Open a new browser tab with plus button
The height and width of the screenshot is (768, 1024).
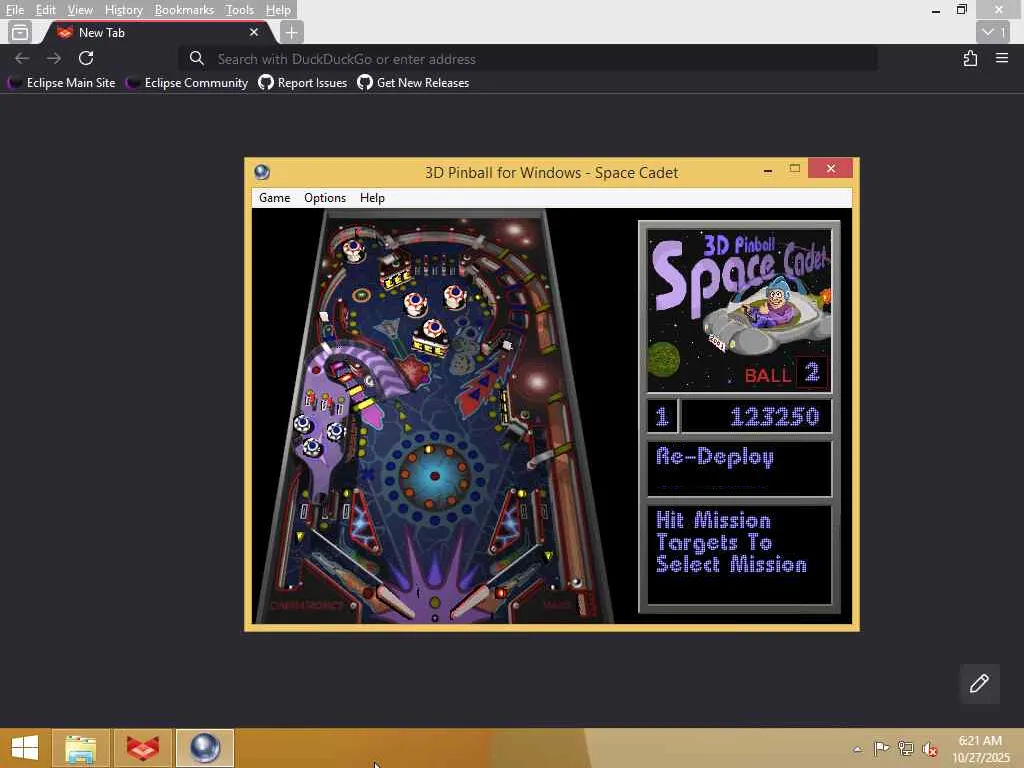pos(291,32)
